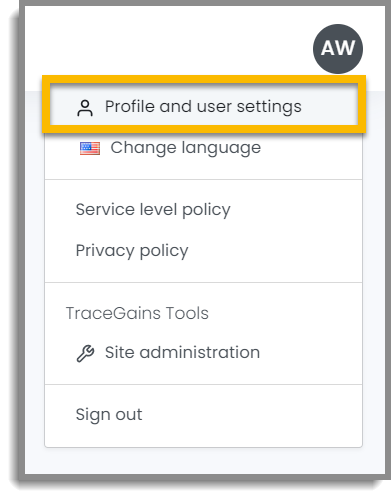This screenshot has height=499, width=391.
Task: Click the word 'settings' in profile entry
Action: coord(269,107)
